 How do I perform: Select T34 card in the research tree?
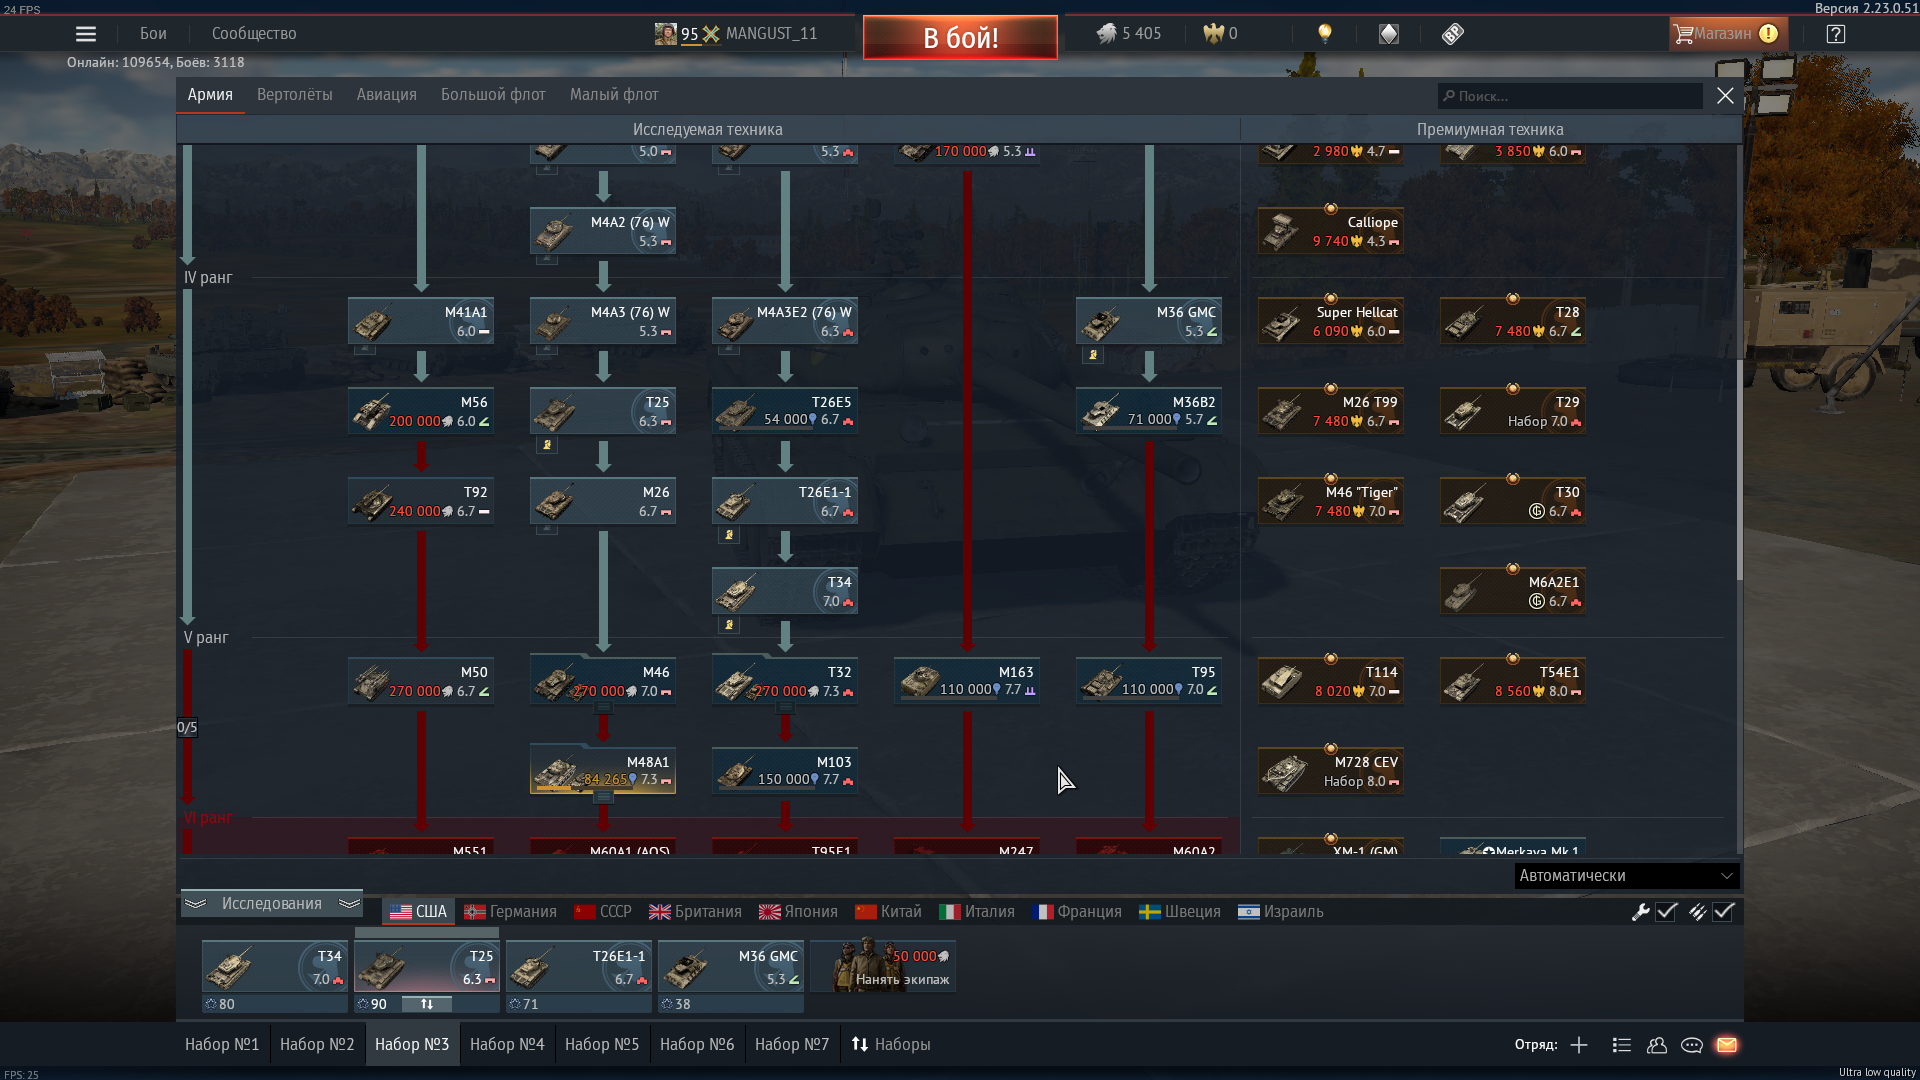pos(785,591)
